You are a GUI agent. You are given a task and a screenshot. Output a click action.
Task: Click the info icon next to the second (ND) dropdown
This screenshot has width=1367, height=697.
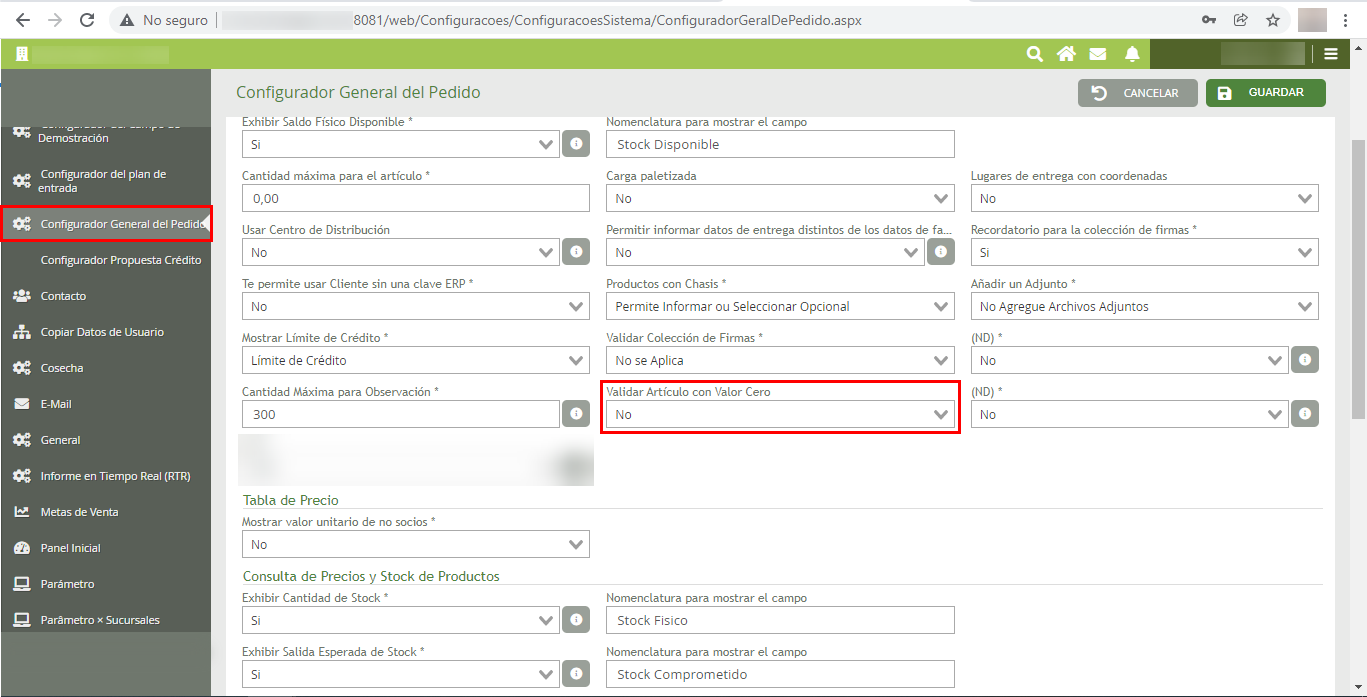[x=1304, y=414]
